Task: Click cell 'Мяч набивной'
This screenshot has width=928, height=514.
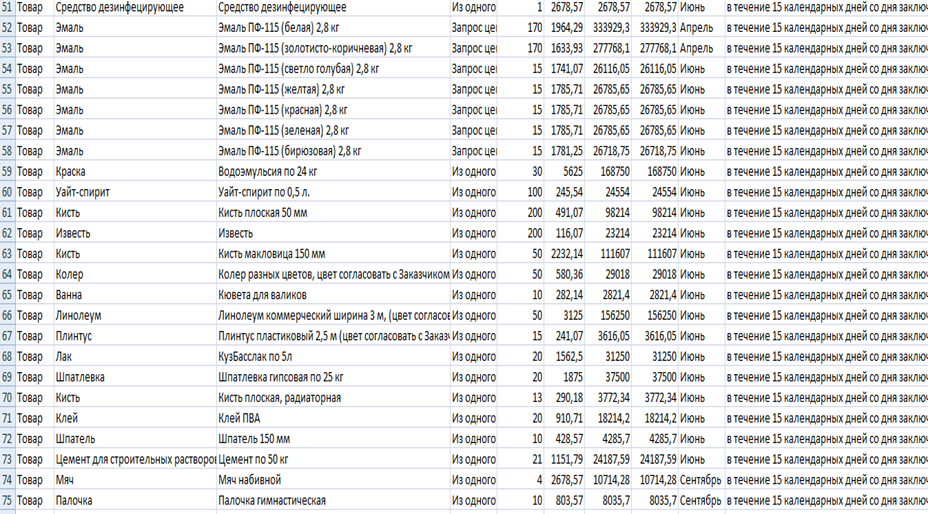Action: click(333, 480)
